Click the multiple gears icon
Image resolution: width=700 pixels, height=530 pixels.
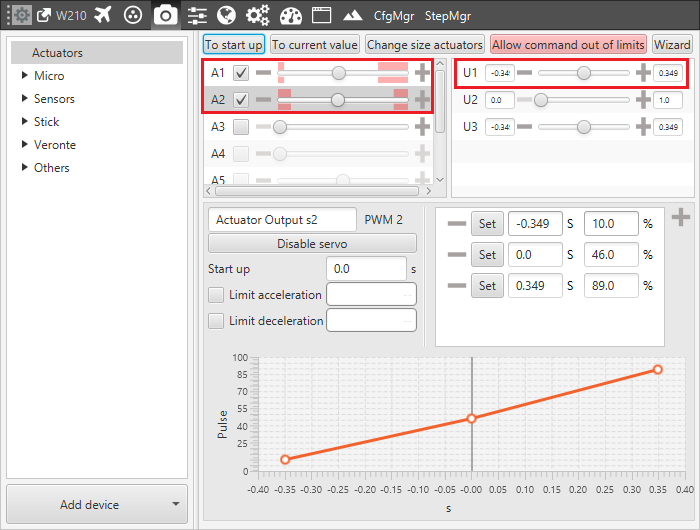[258, 15]
